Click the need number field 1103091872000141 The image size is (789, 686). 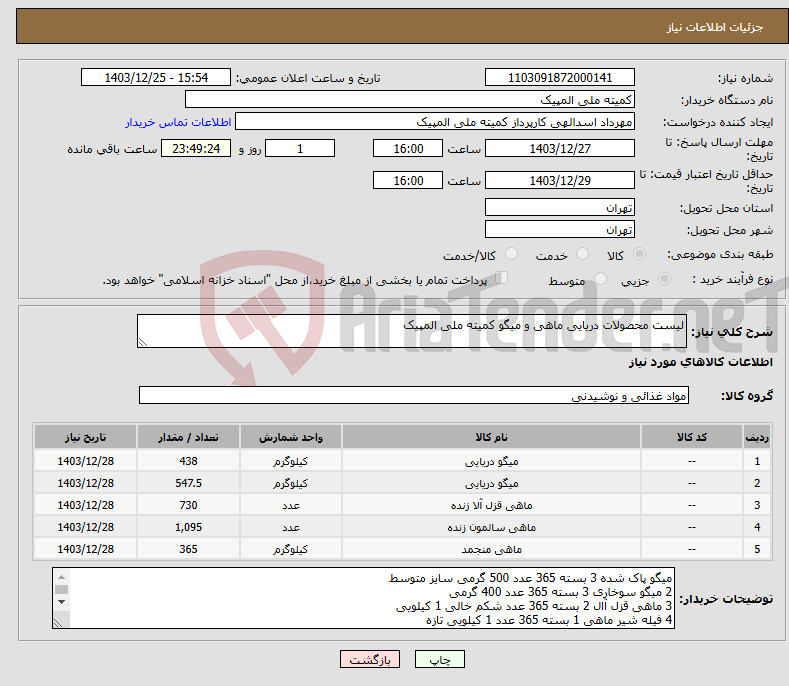coord(560,78)
